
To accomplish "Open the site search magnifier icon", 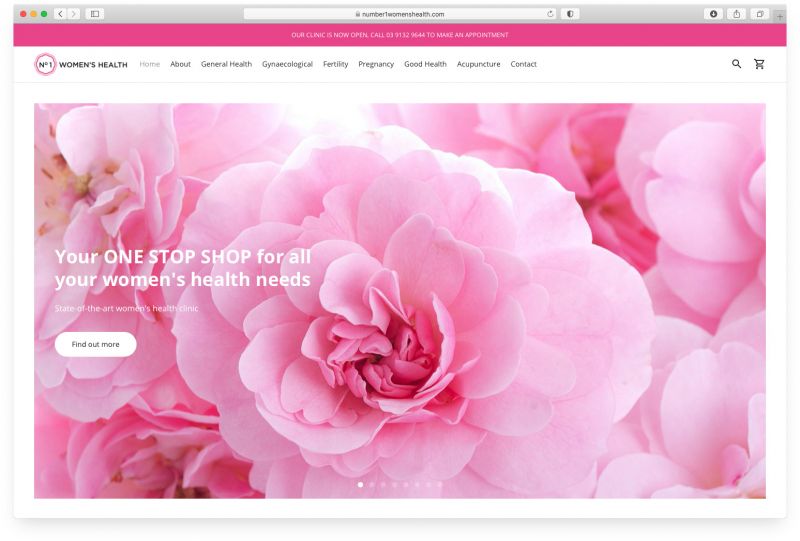I will click(737, 64).
